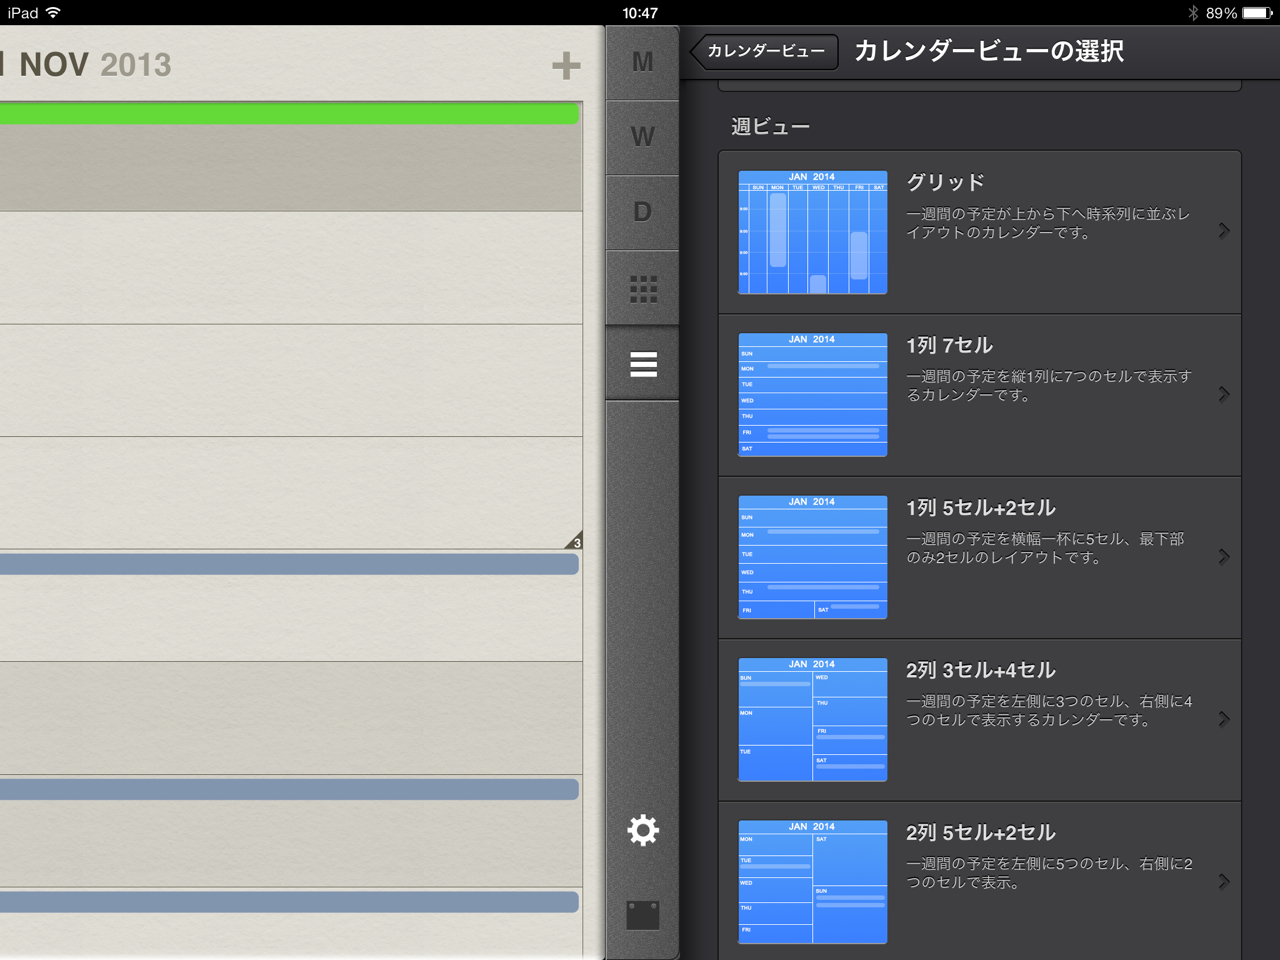Tap the plus icon to add event
Screen dimensions: 1280x960
tap(566, 66)
